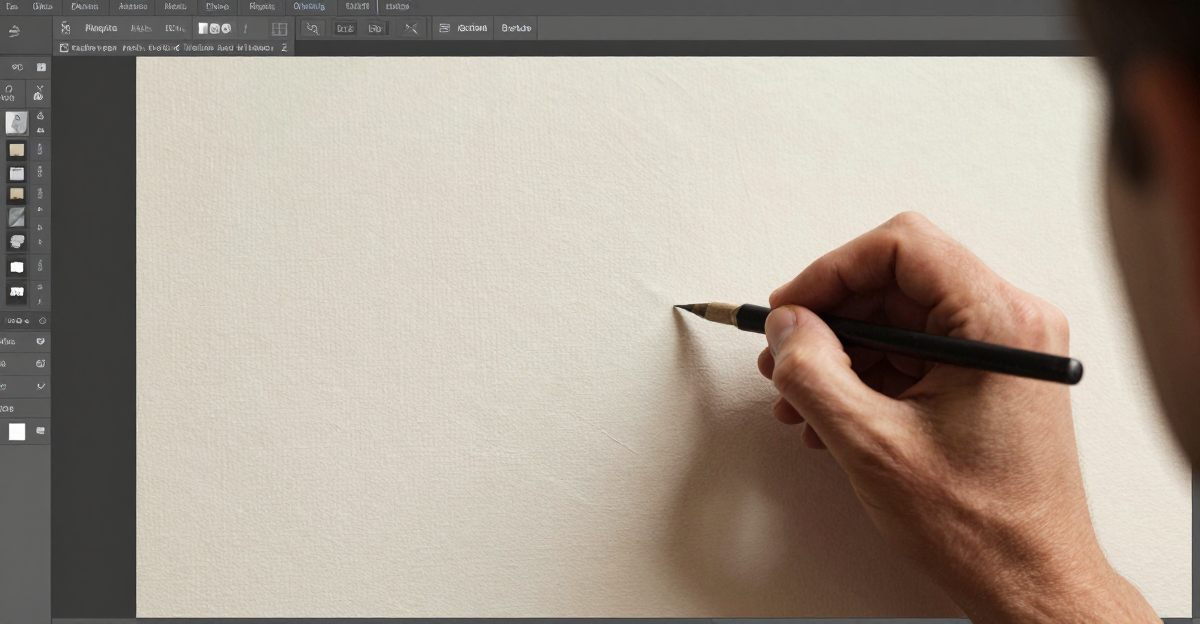This screenshot has width=1200, height=624.
Task: Click the small white square icon in options bar
Action: pyautogui.click(x=203, y=29)
